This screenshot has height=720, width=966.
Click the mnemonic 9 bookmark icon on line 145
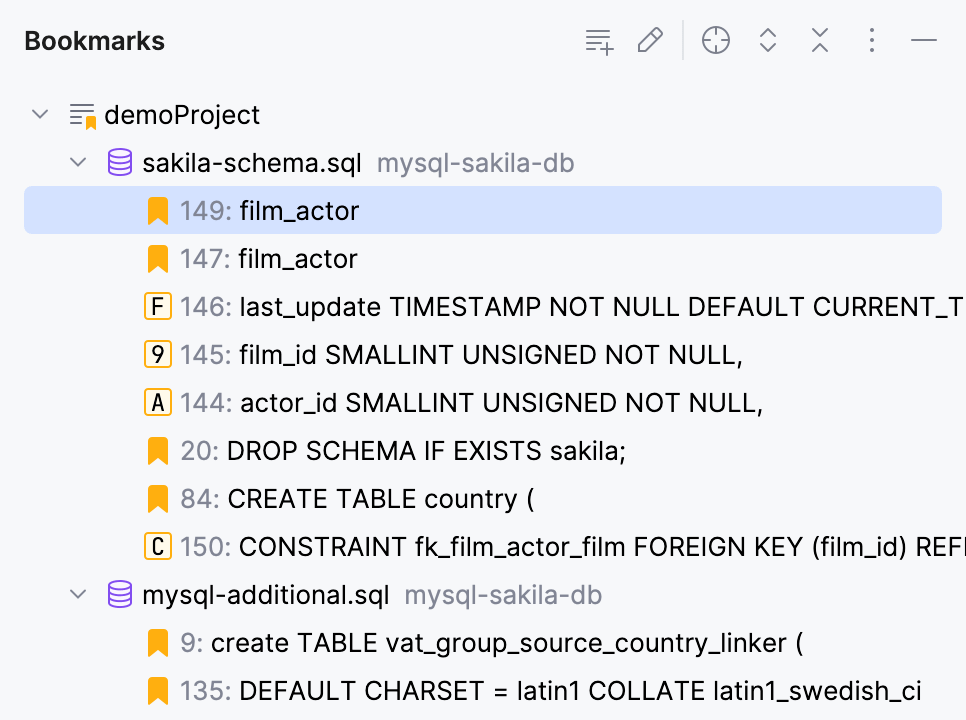[x=157, y=354]
